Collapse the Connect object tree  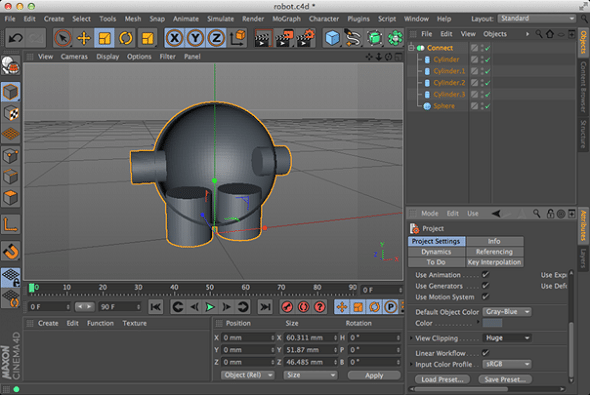411,47
